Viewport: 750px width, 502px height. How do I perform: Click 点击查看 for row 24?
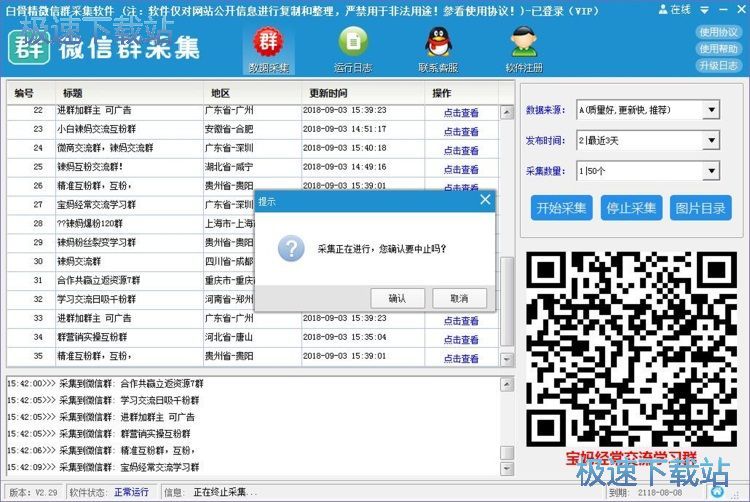click(461, 151)
